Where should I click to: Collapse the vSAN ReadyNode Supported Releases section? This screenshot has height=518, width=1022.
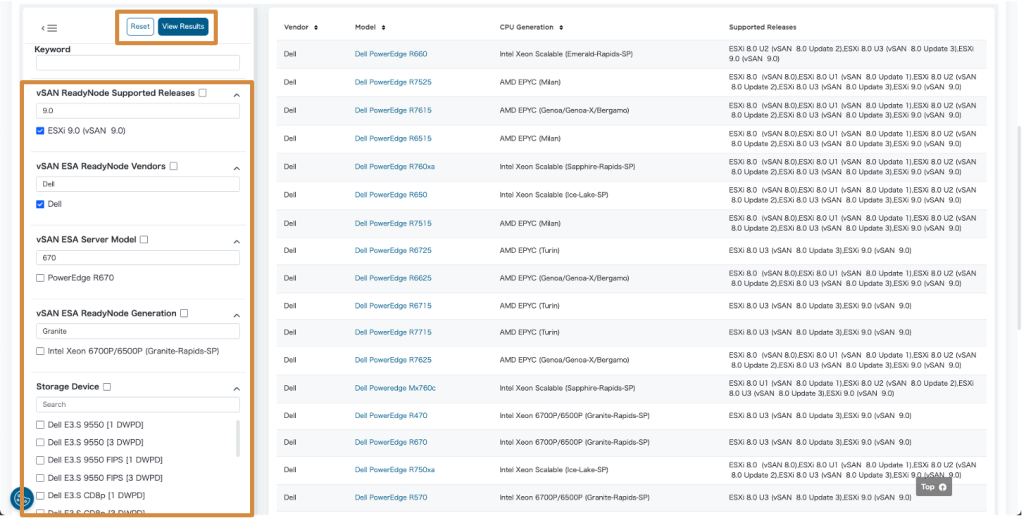click(237, 95)
